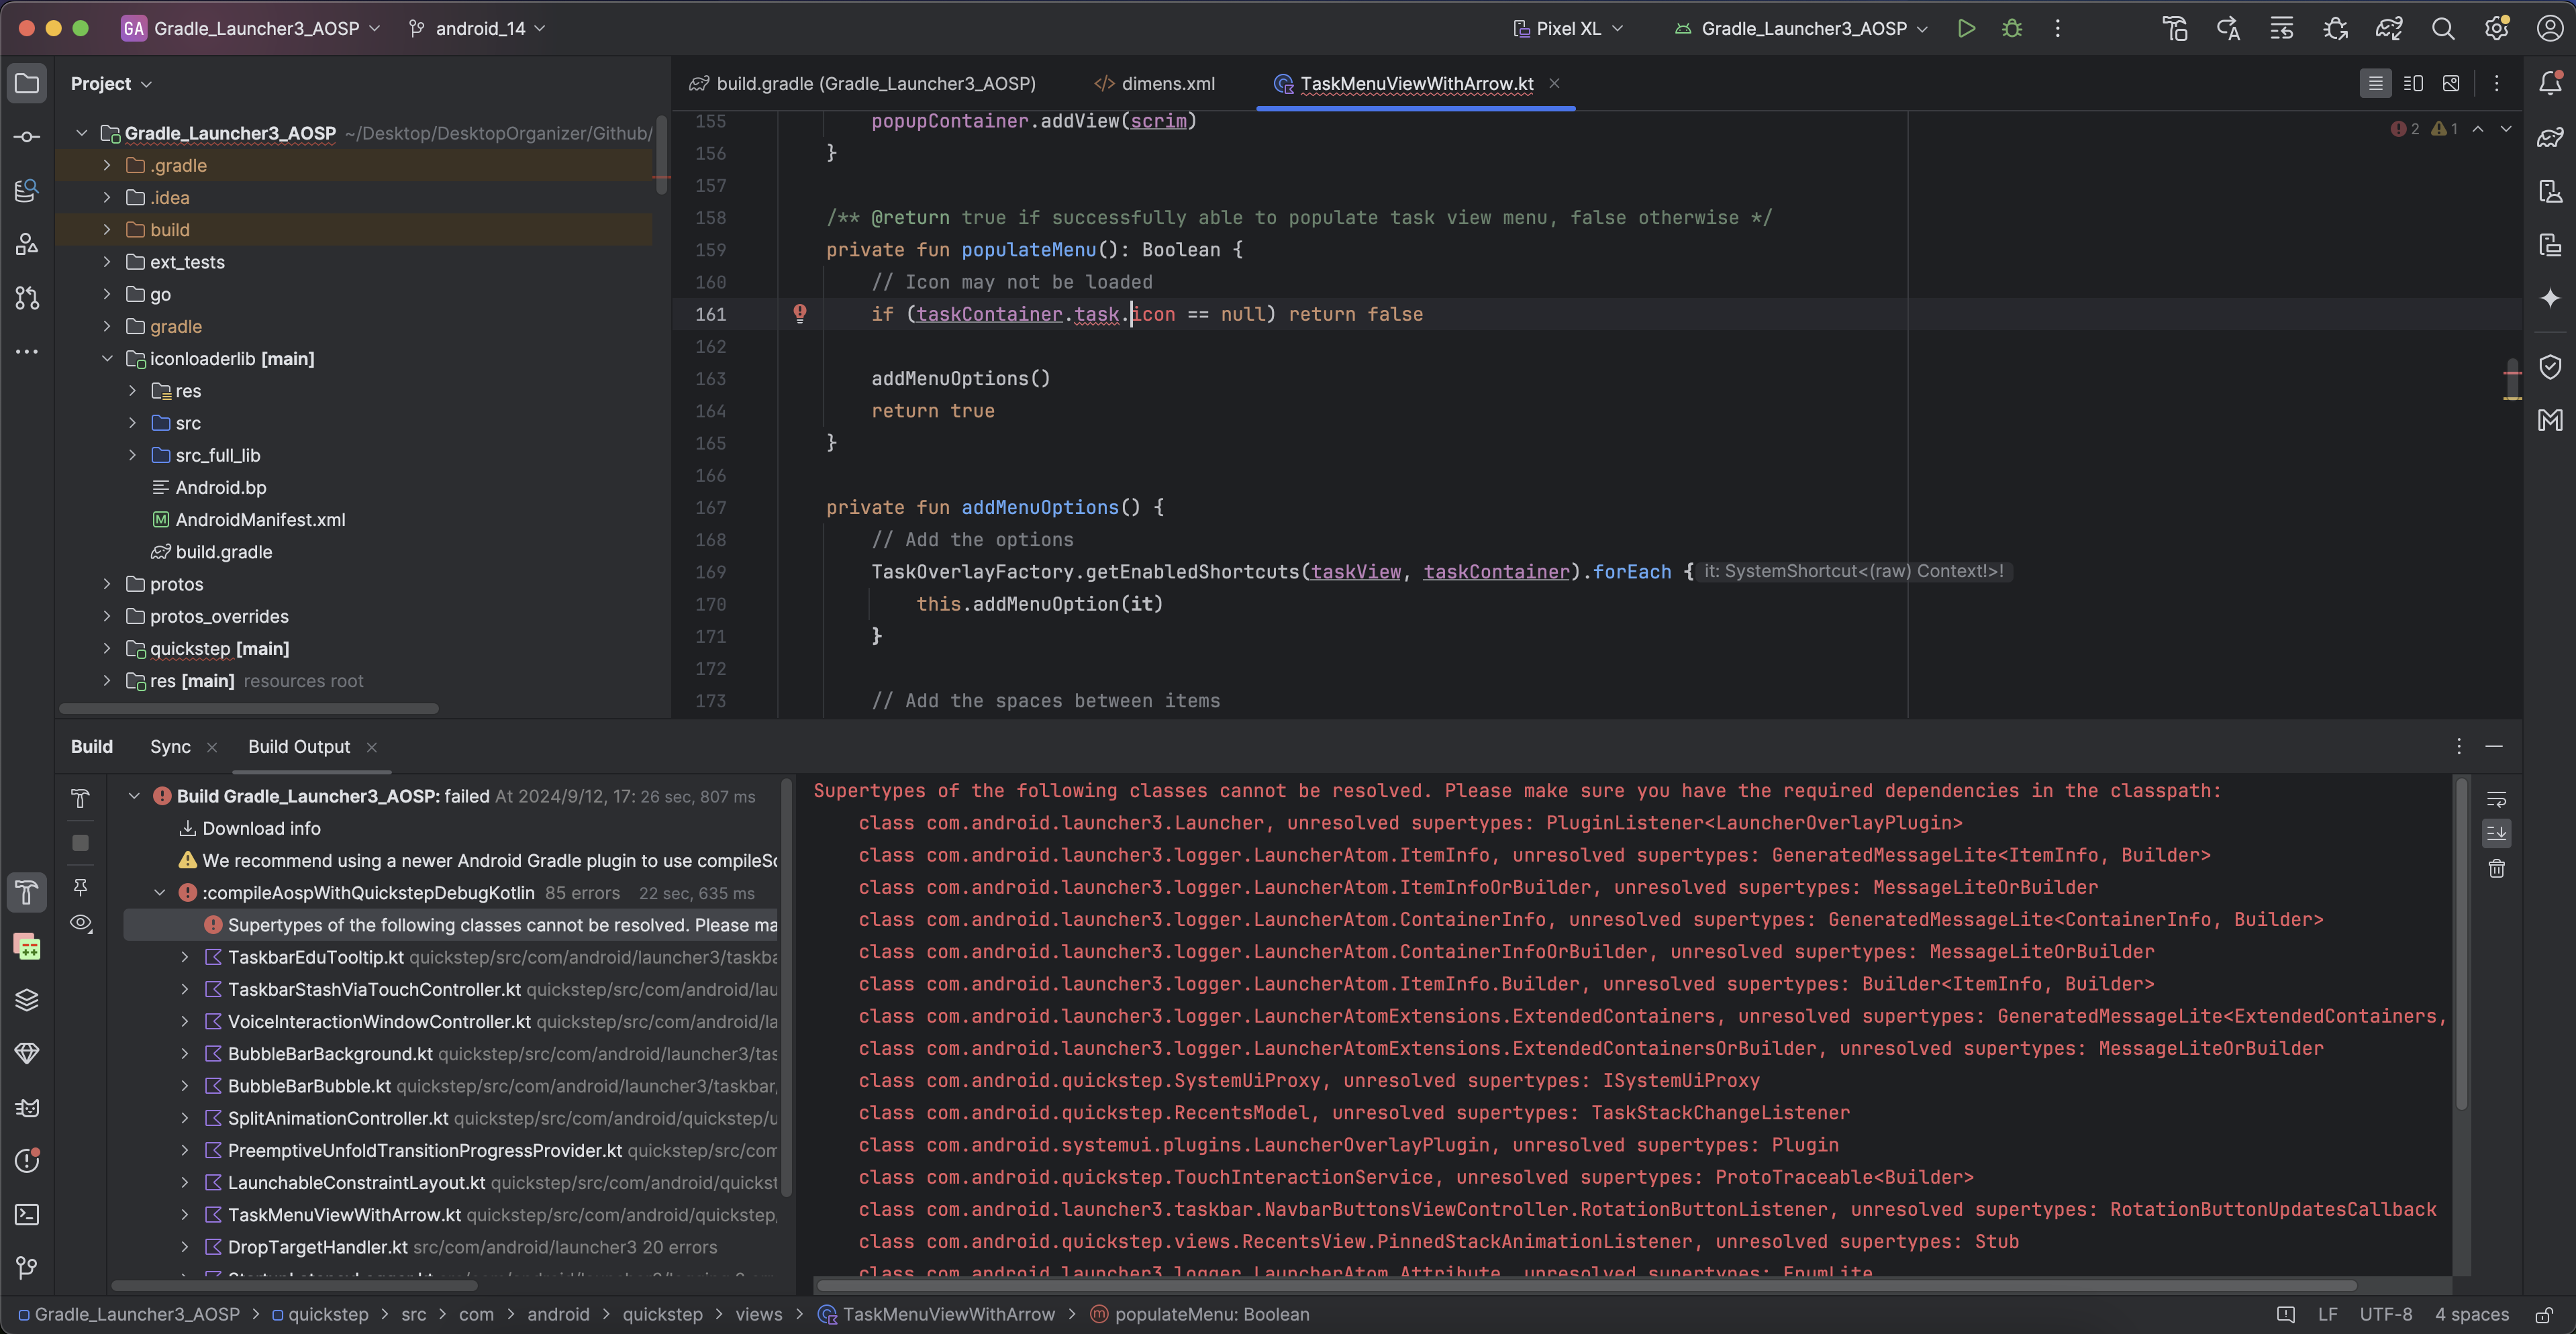Click Project tree horizontal scrollbar
This screenshot has width=2576, height=1334.
coord(248,708)
